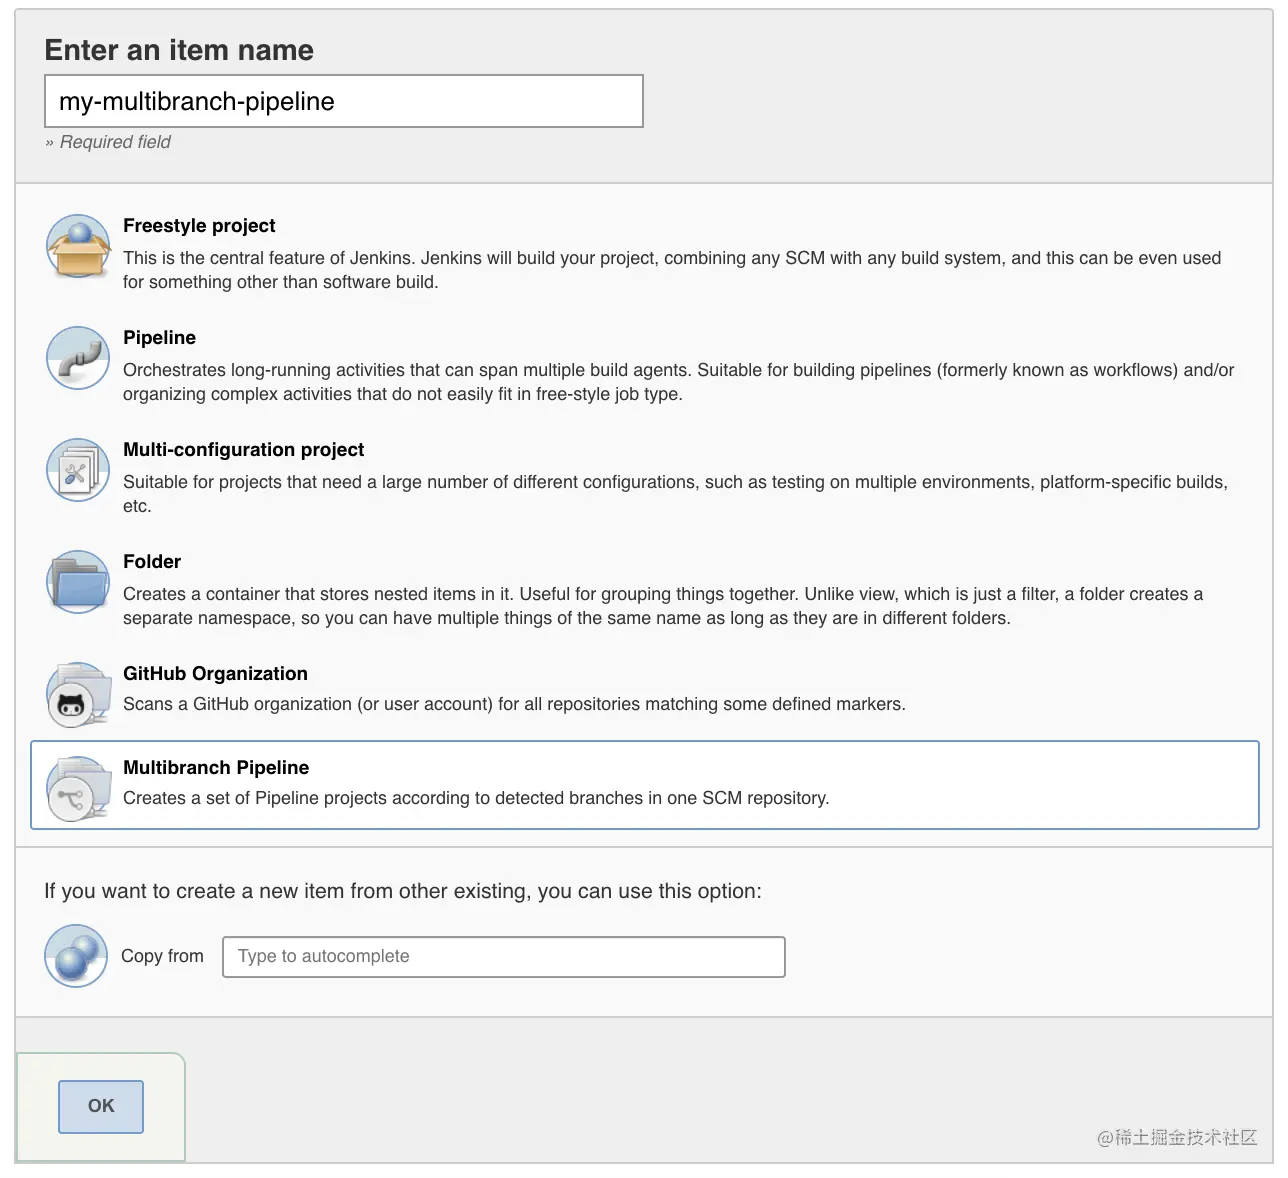Screen dimensions: 1288x1178
Task: Choose the Folder item title
Action: tap(152, 562)
